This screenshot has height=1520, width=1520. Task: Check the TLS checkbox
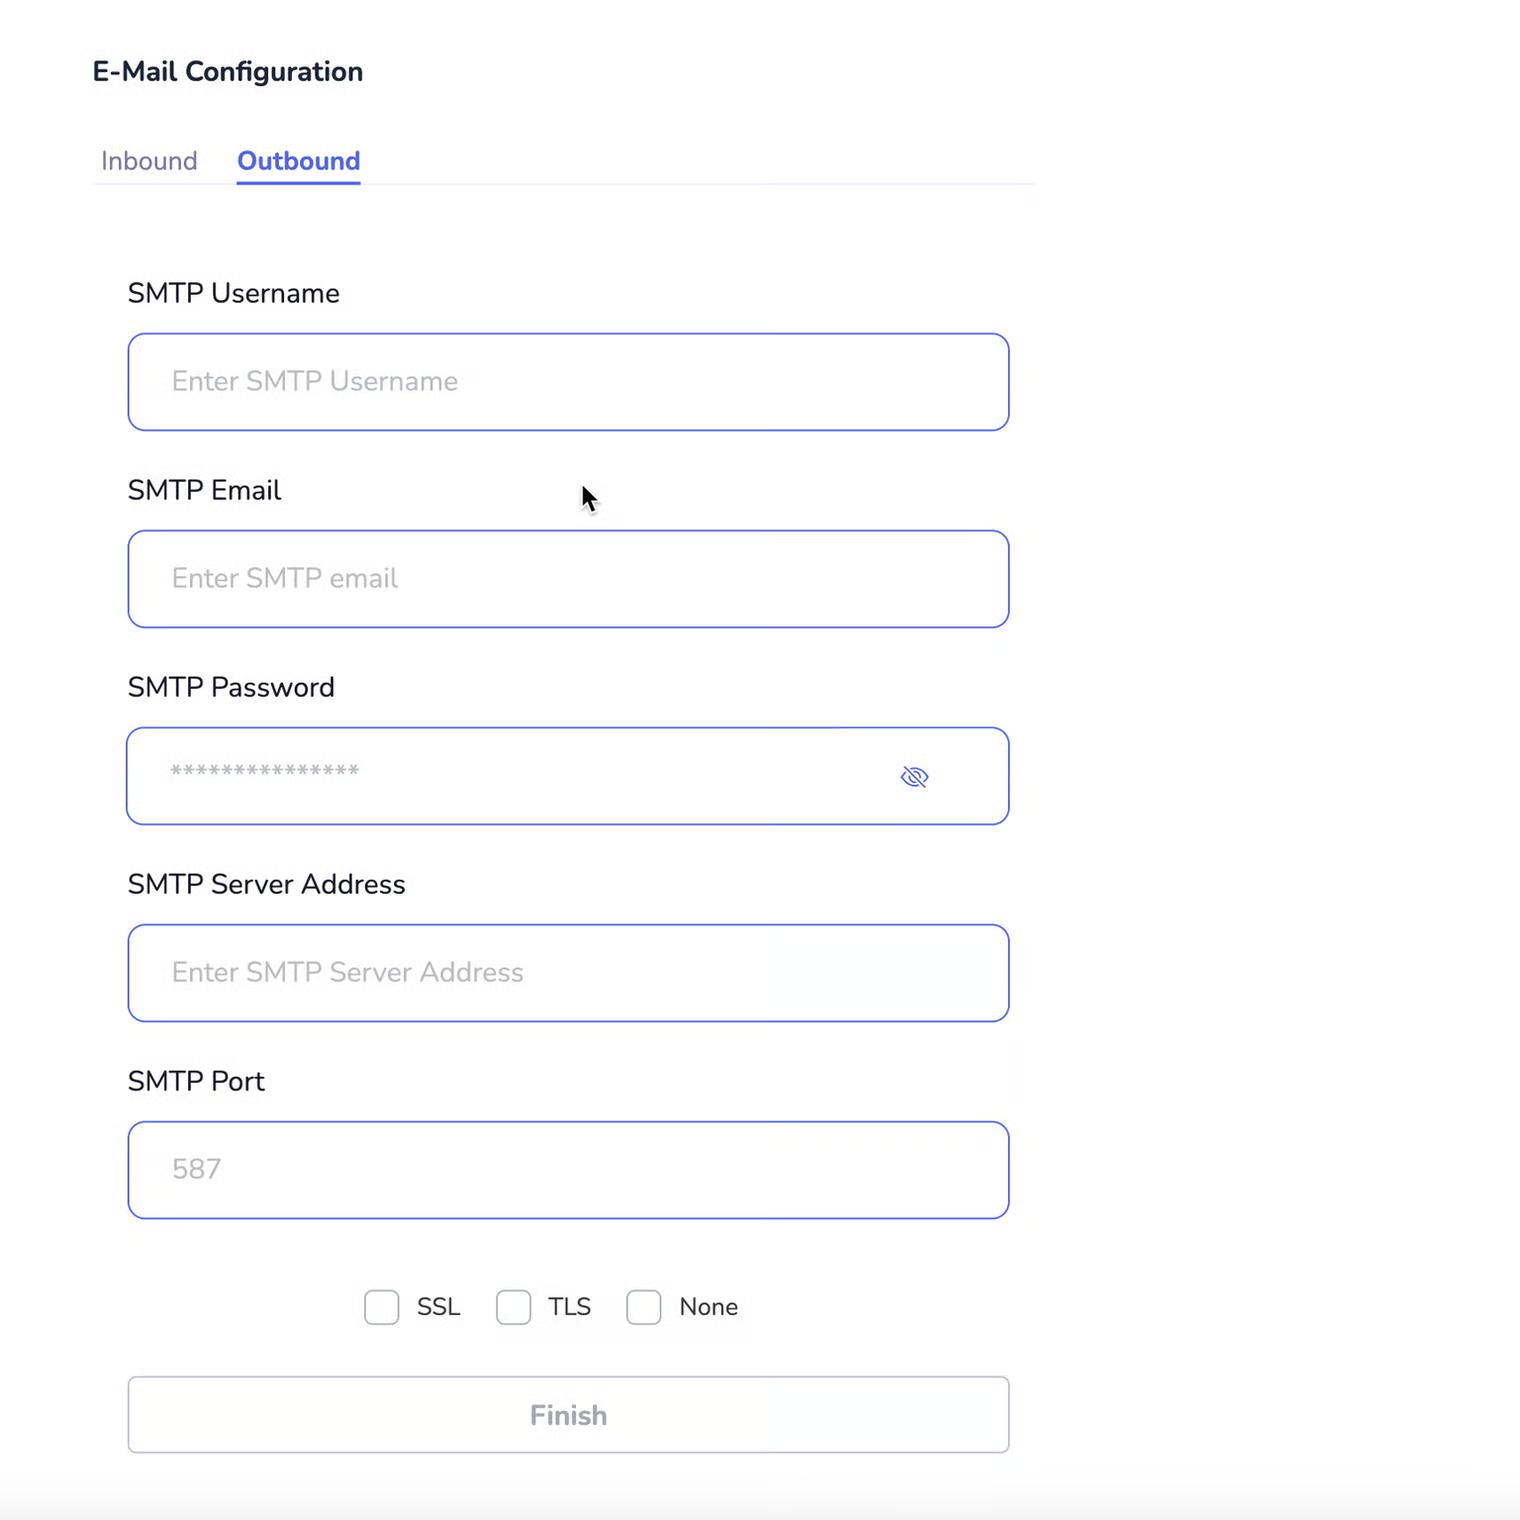tap(514, 1307)
